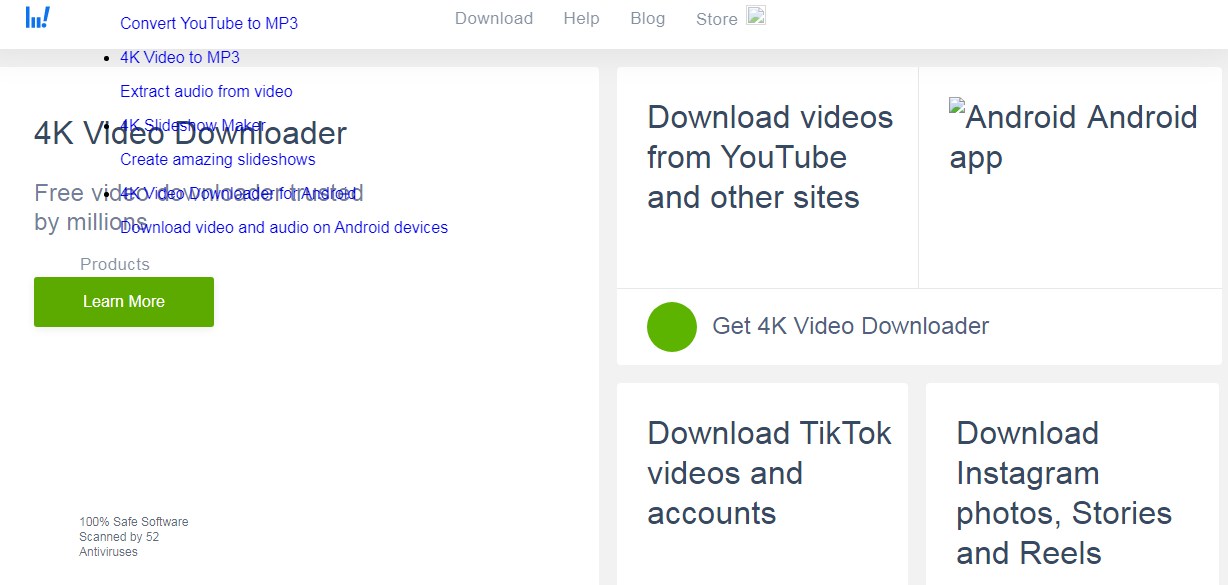The image size is (1228, 585).
Task: Open the 4K Slideshow Maker link
Action: click(192, 125)
